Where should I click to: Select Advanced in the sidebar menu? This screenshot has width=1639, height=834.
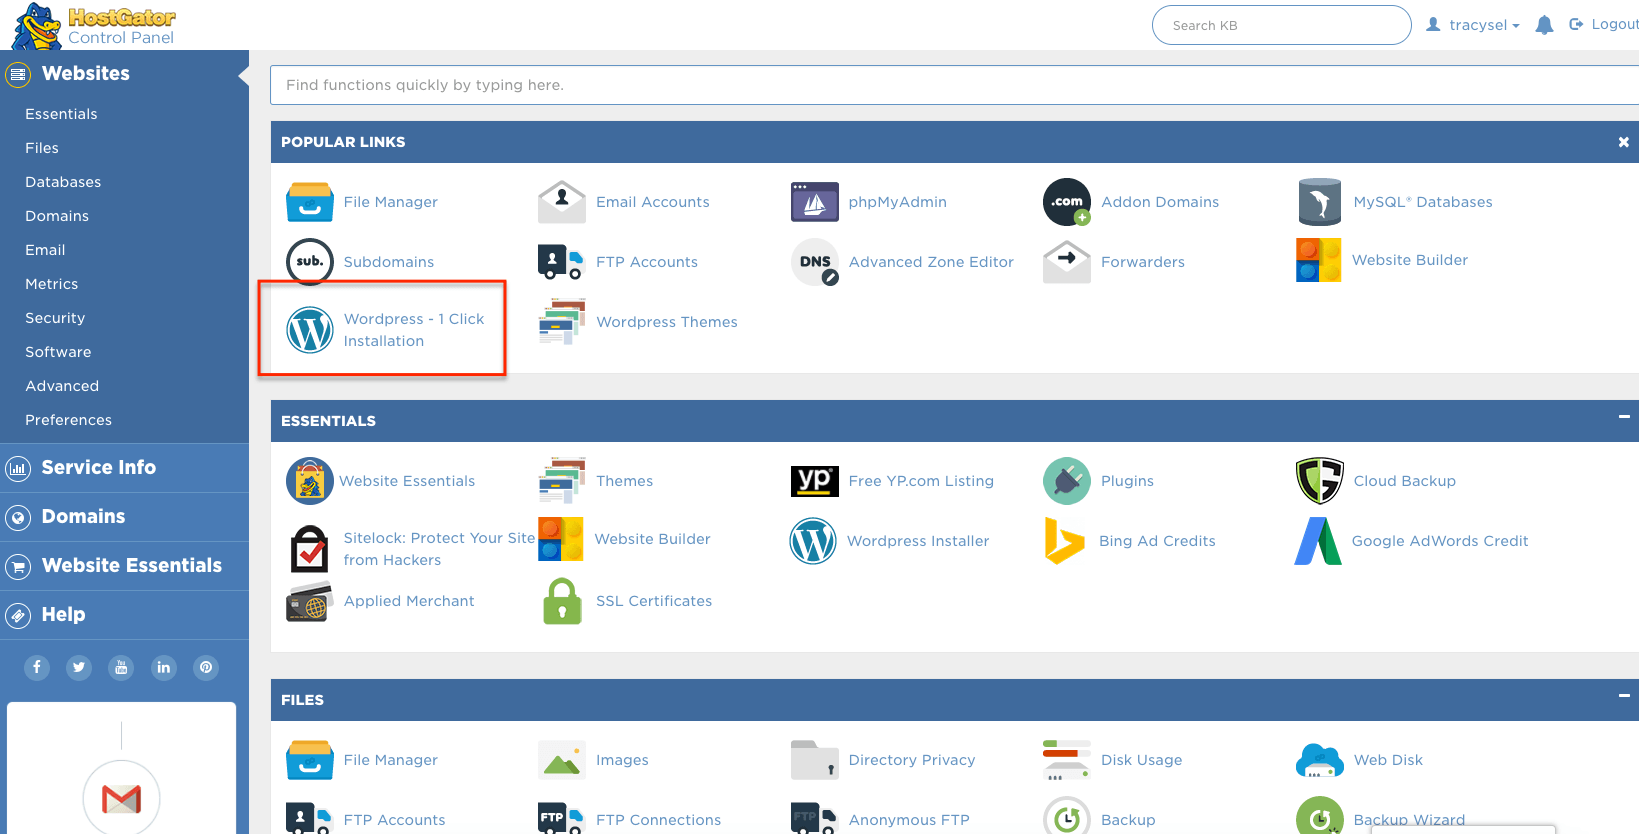[62, 386]
